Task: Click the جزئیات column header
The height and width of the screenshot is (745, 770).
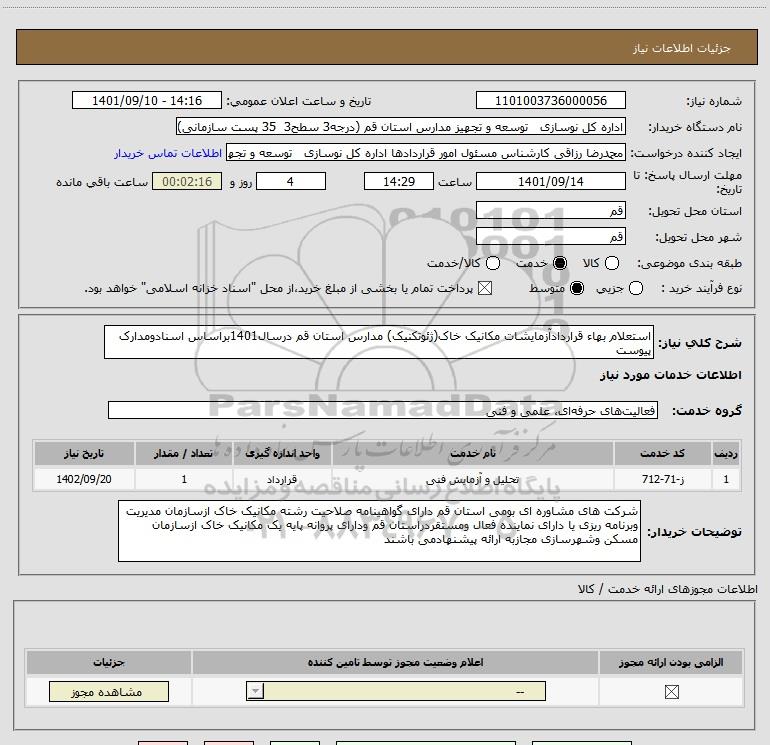Action: tap(109, 662)
